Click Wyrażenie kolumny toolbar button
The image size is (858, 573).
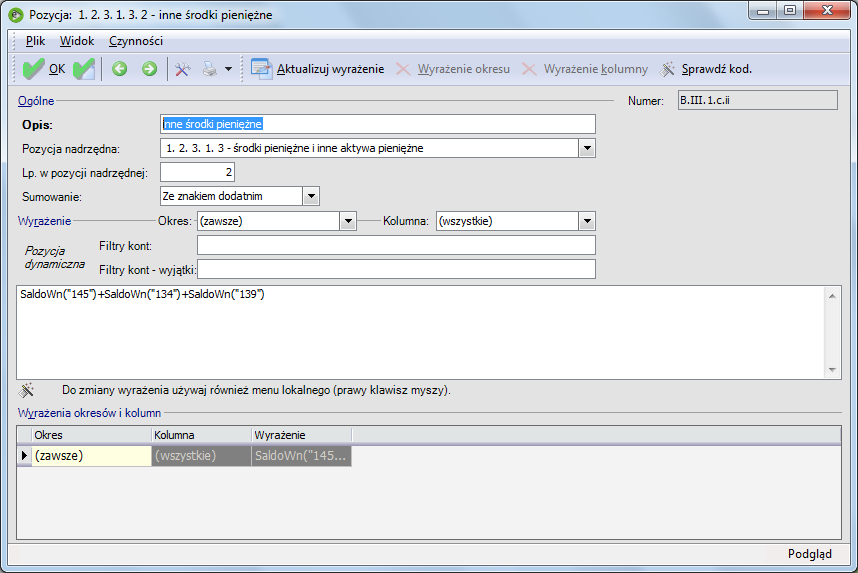coord(585,69)
